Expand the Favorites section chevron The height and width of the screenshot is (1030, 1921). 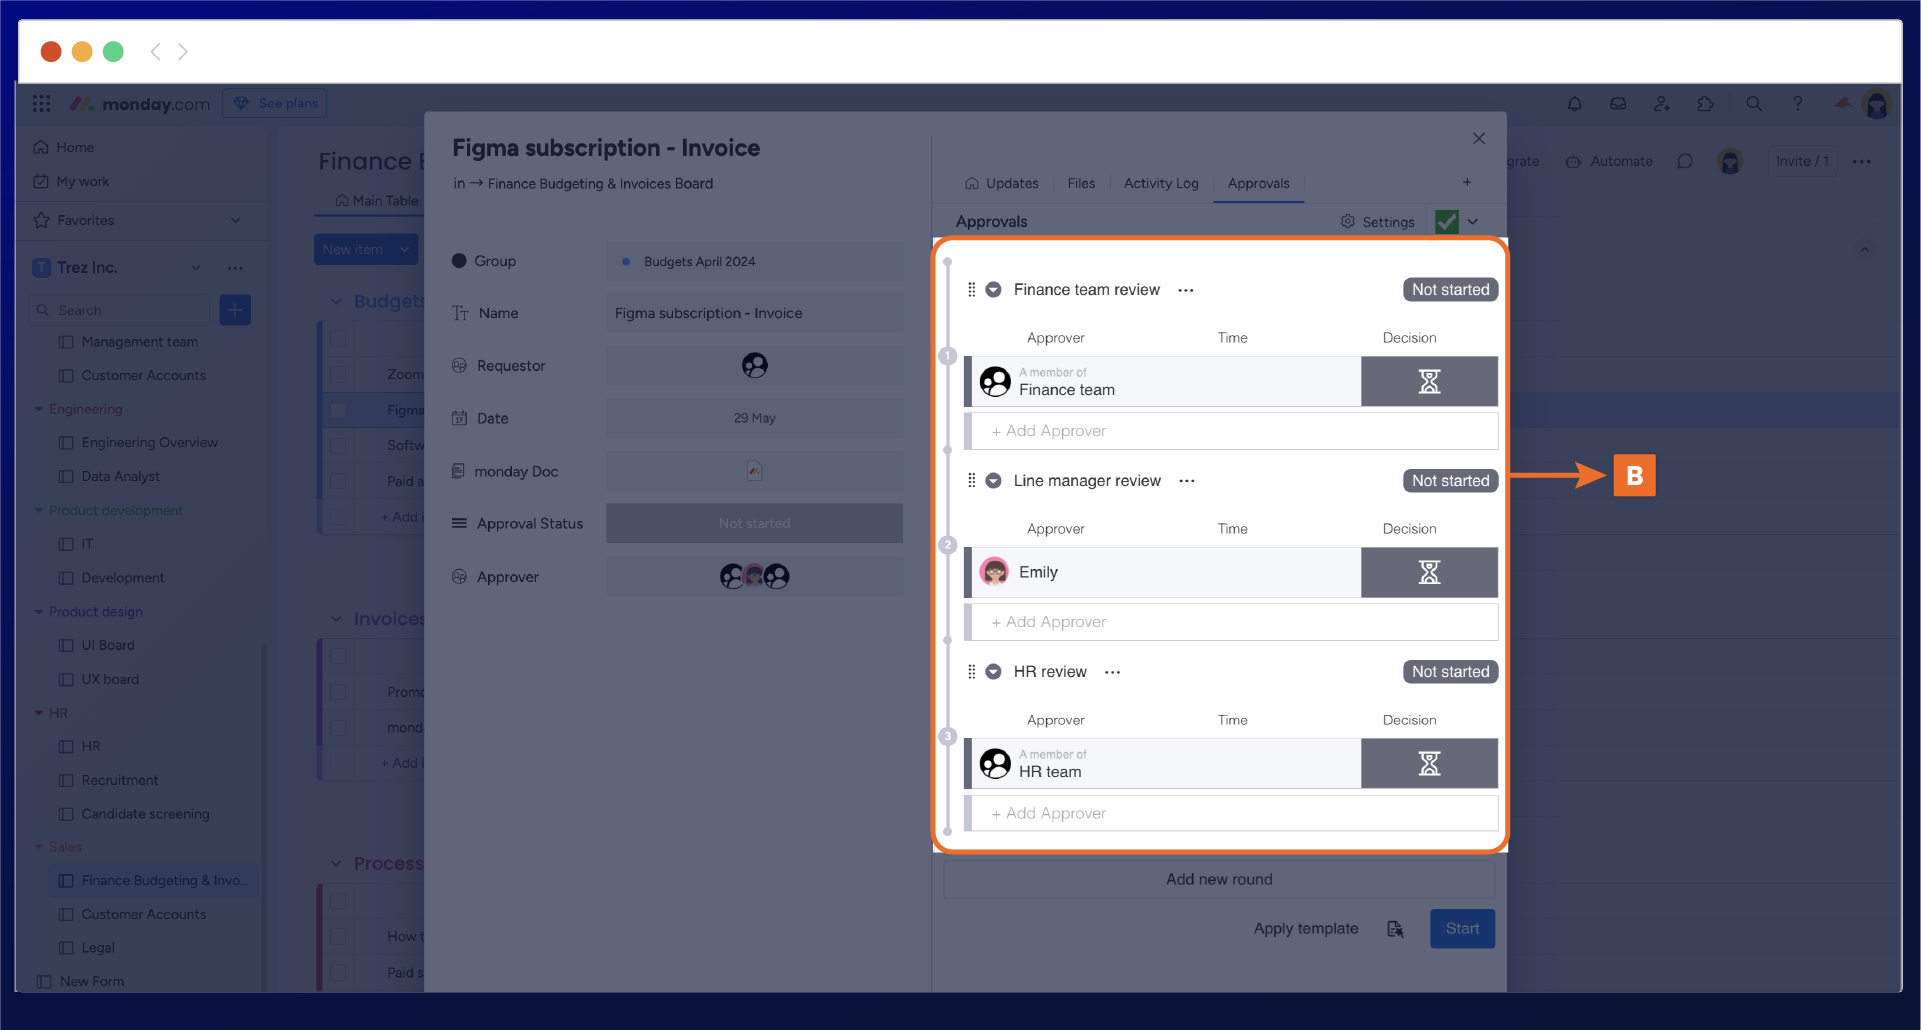point(236,220)
